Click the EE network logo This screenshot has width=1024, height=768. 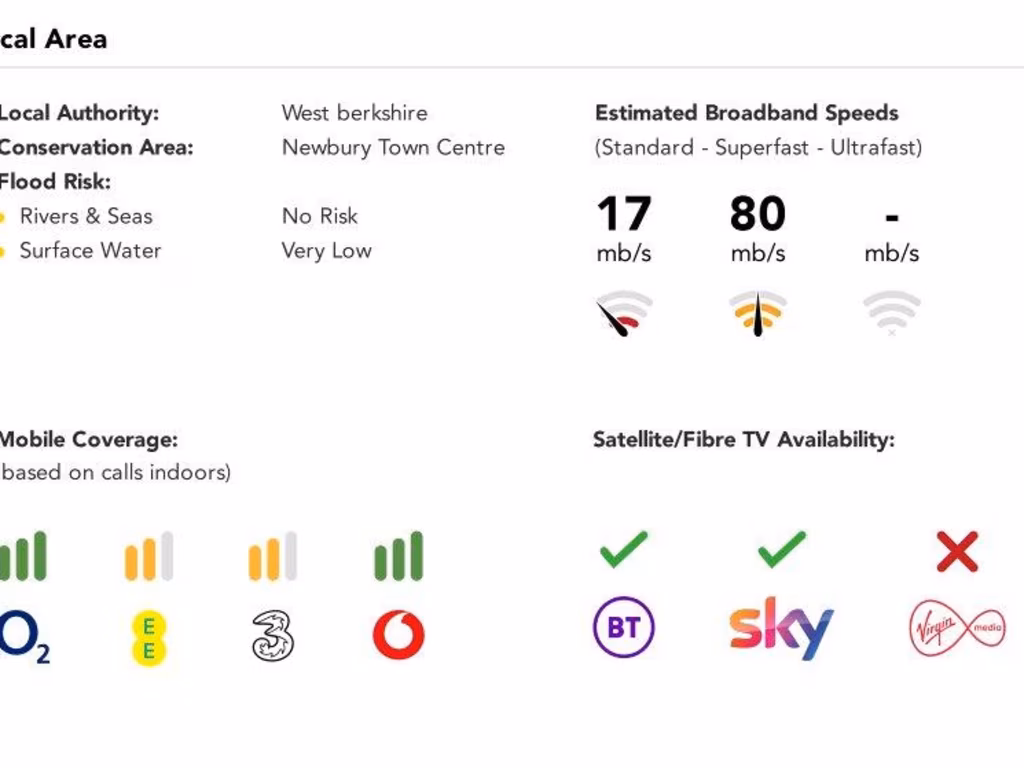[x=149, y=637]
